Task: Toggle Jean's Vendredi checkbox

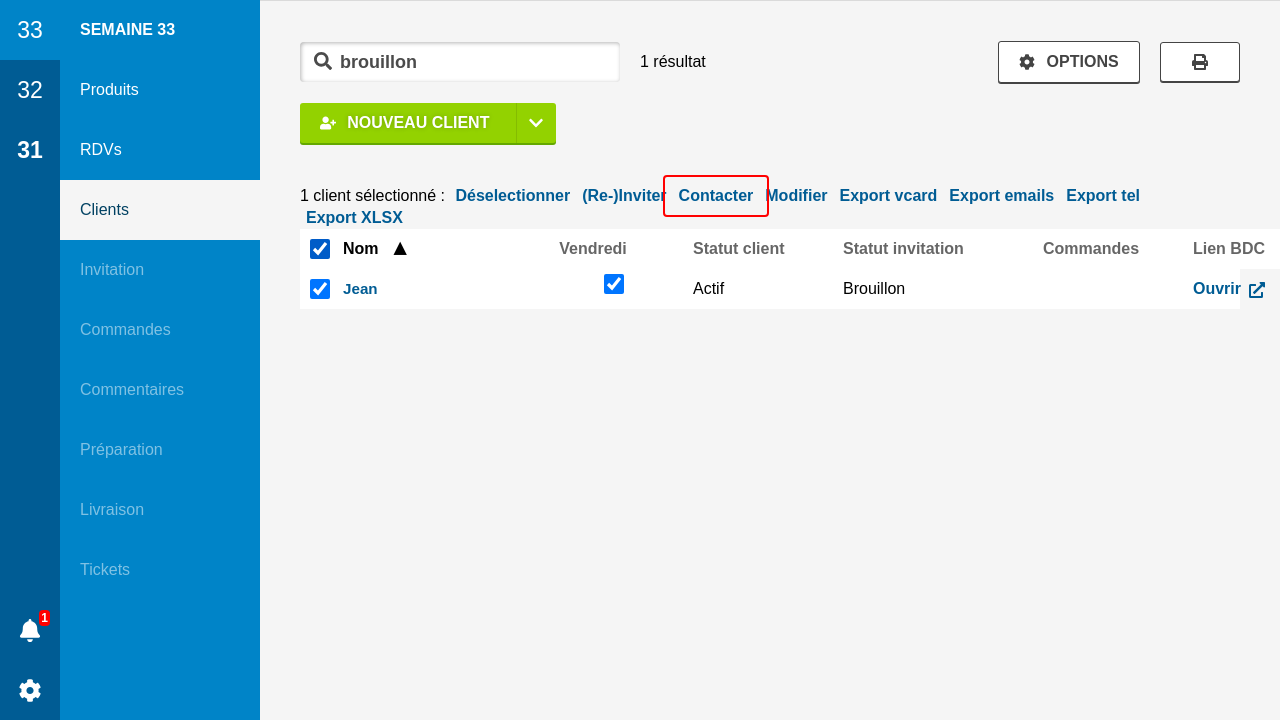Action: tap(614, 284)
